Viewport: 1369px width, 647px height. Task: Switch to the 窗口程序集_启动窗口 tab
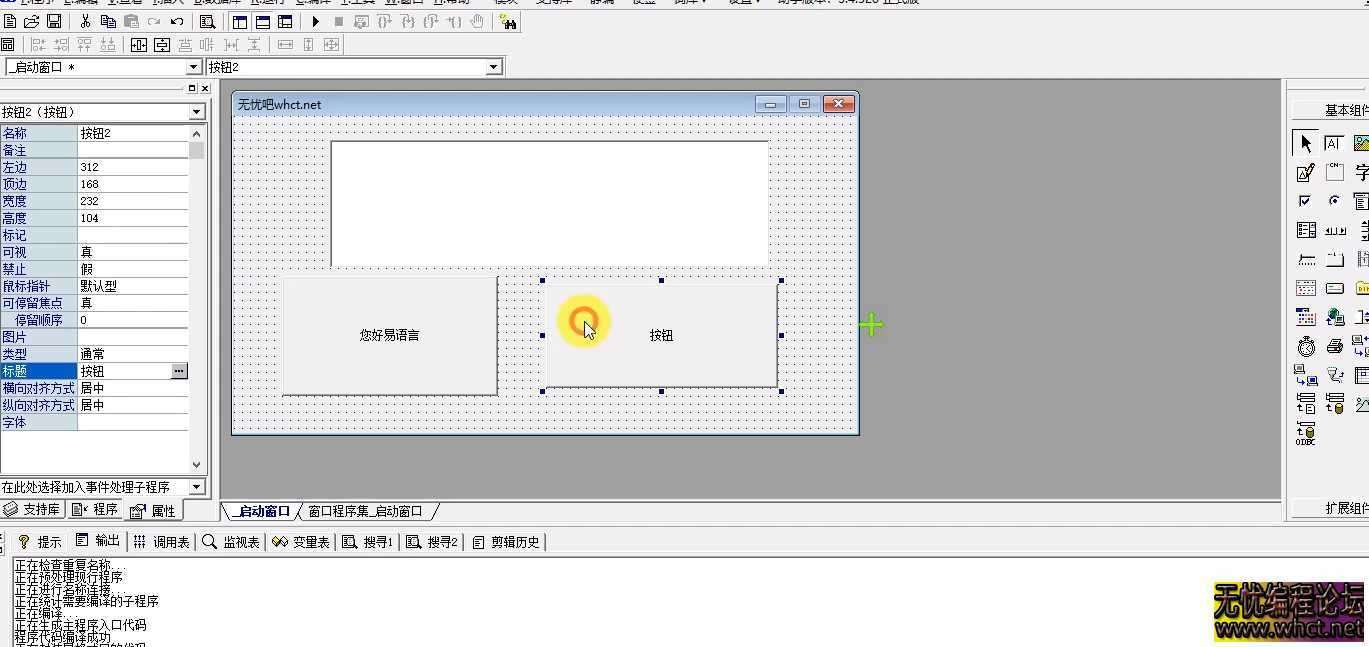click(365, 511)
